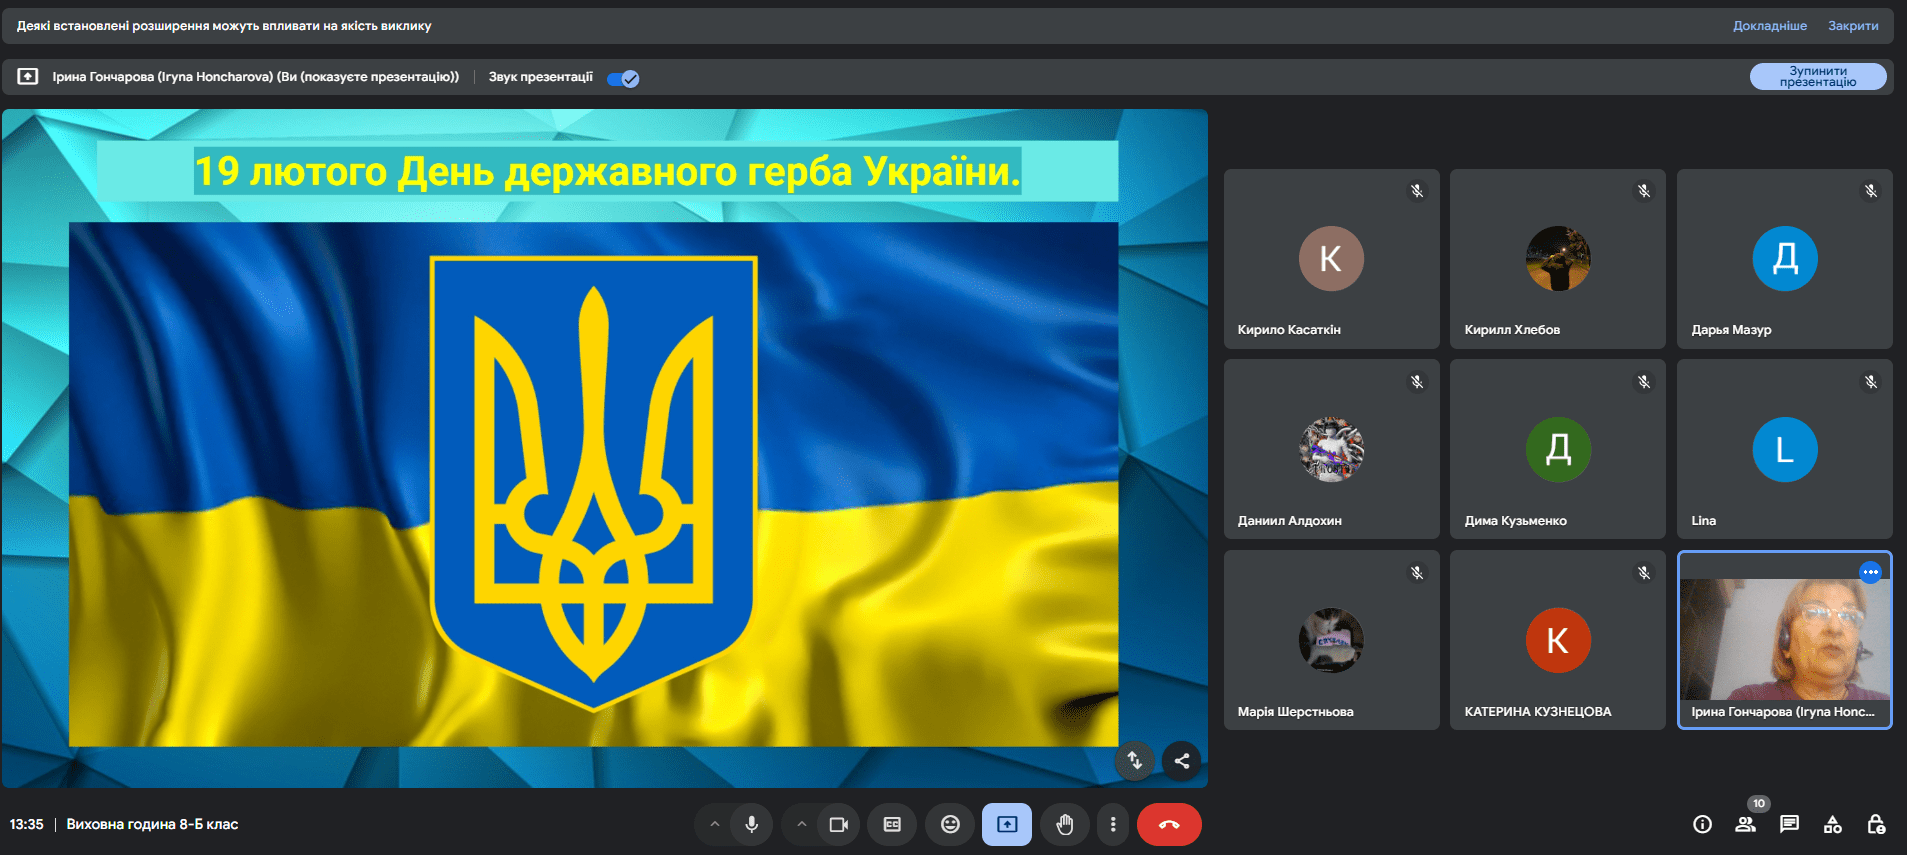This screenshot has height=855, width=1907.
Task: Click the muted mic icon on КАТЕРИНА КУЗНЕЦОВА
Action: pos(1644,573)
